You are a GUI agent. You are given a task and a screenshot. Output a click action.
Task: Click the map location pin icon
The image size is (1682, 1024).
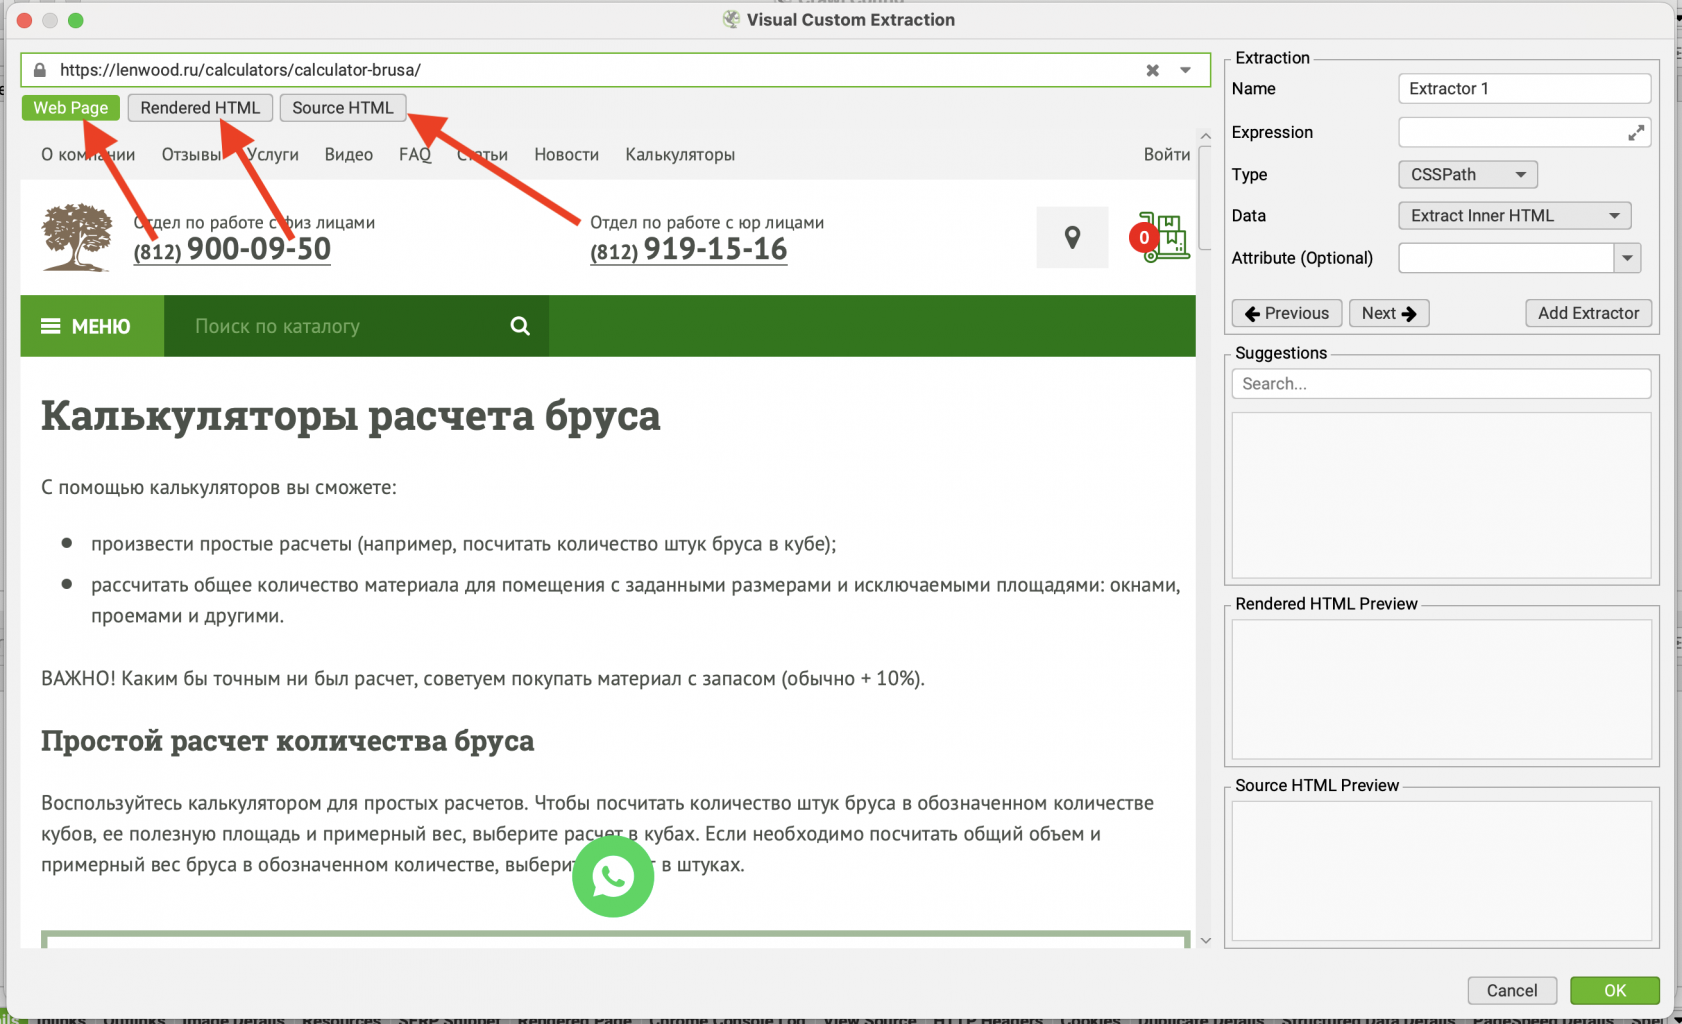click(1072, 237)
